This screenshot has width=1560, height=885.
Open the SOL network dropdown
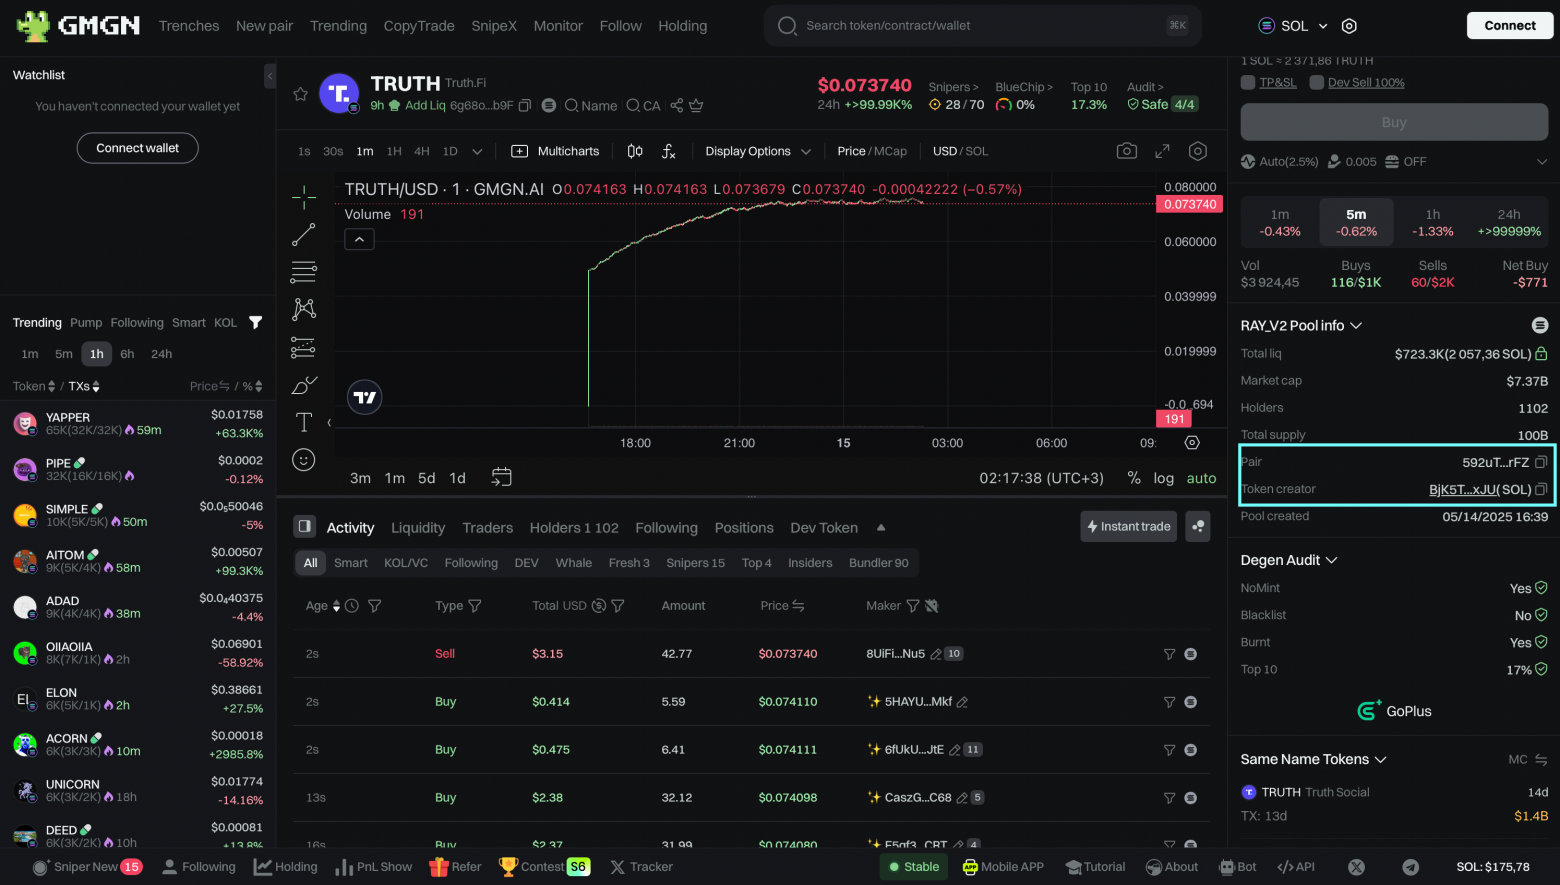(1293, 26)
